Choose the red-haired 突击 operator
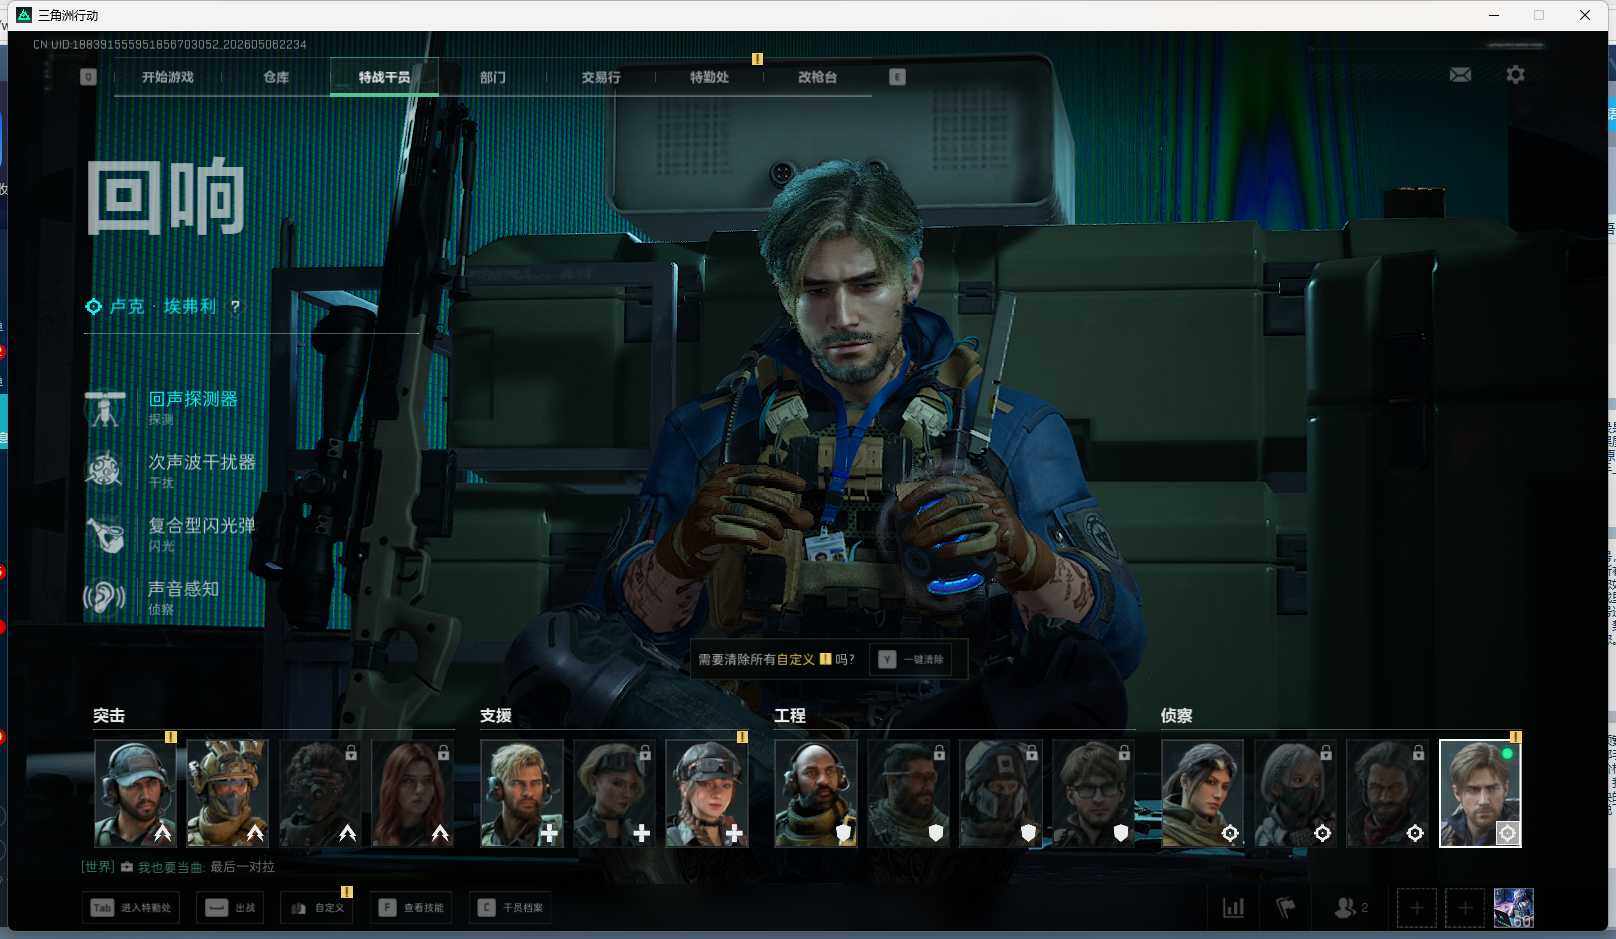1616x939 pixels. point(412,793)
